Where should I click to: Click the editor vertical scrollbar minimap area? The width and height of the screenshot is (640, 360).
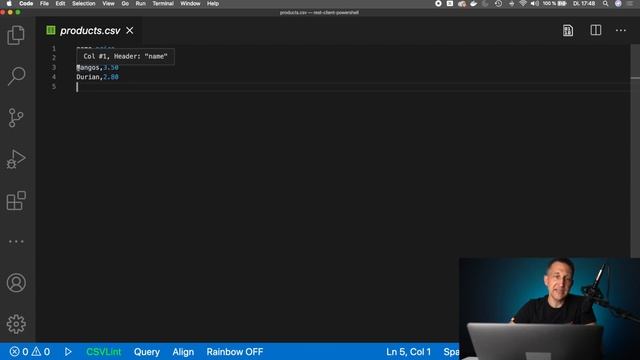click(x=635, y=151)
